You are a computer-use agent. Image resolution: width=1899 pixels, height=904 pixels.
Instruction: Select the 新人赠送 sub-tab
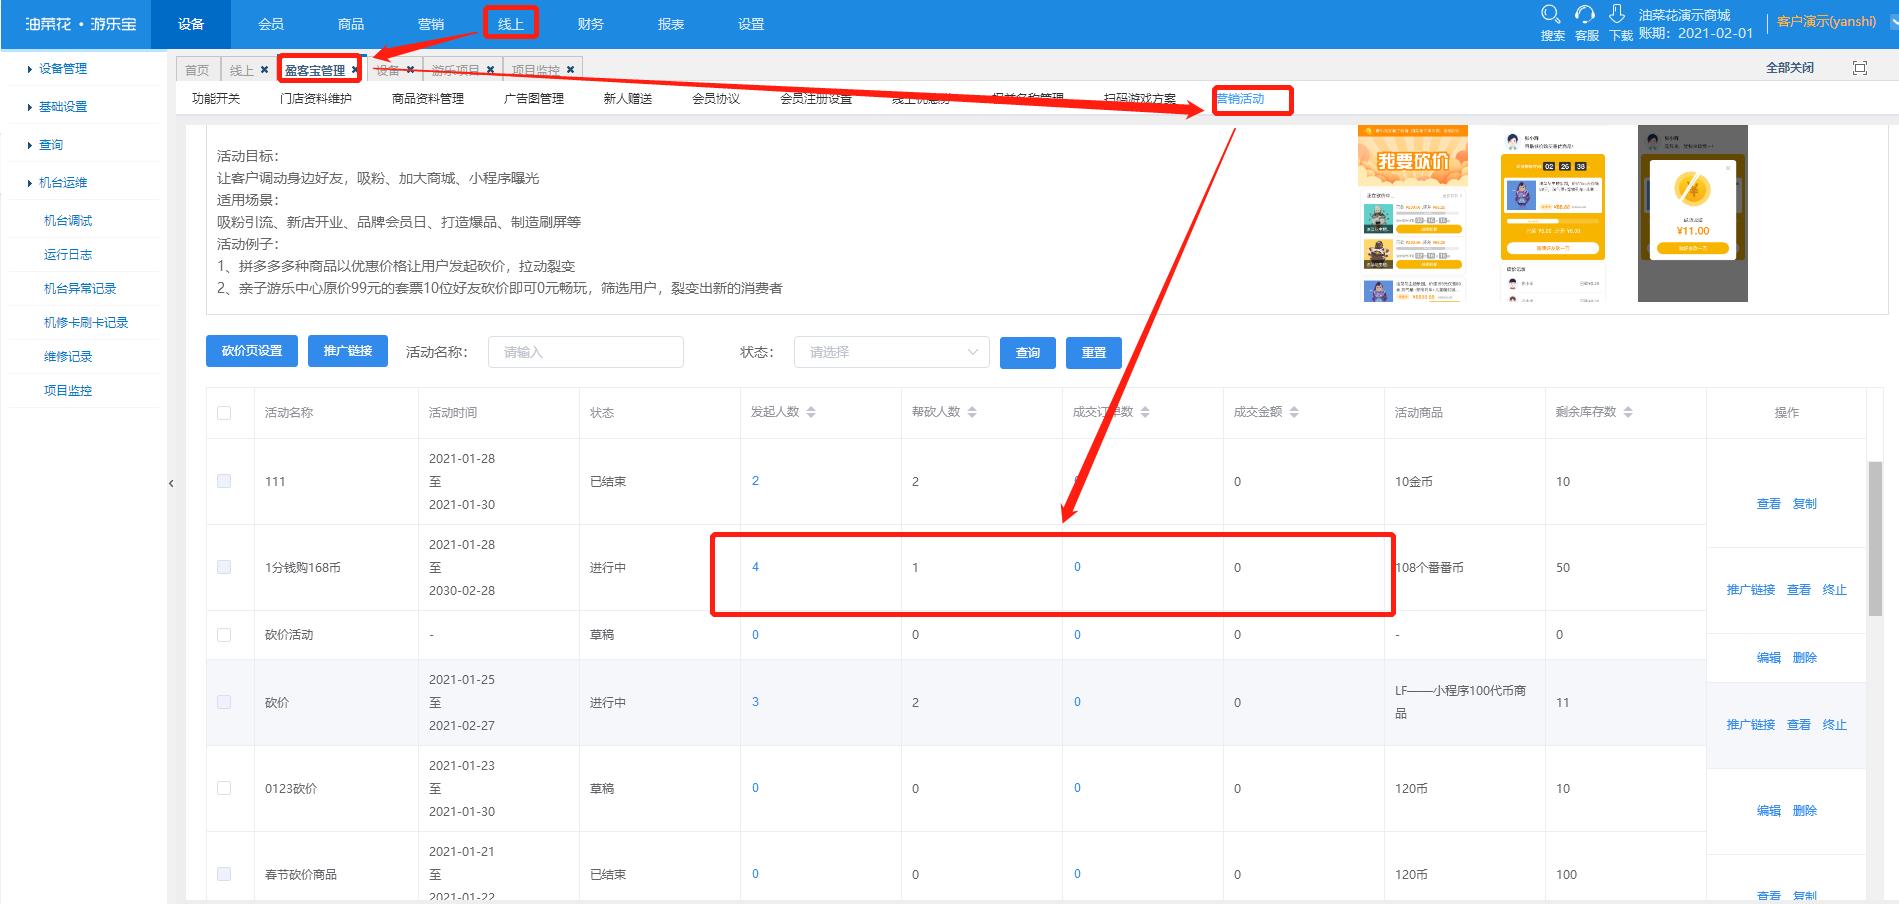coord(628,98)
